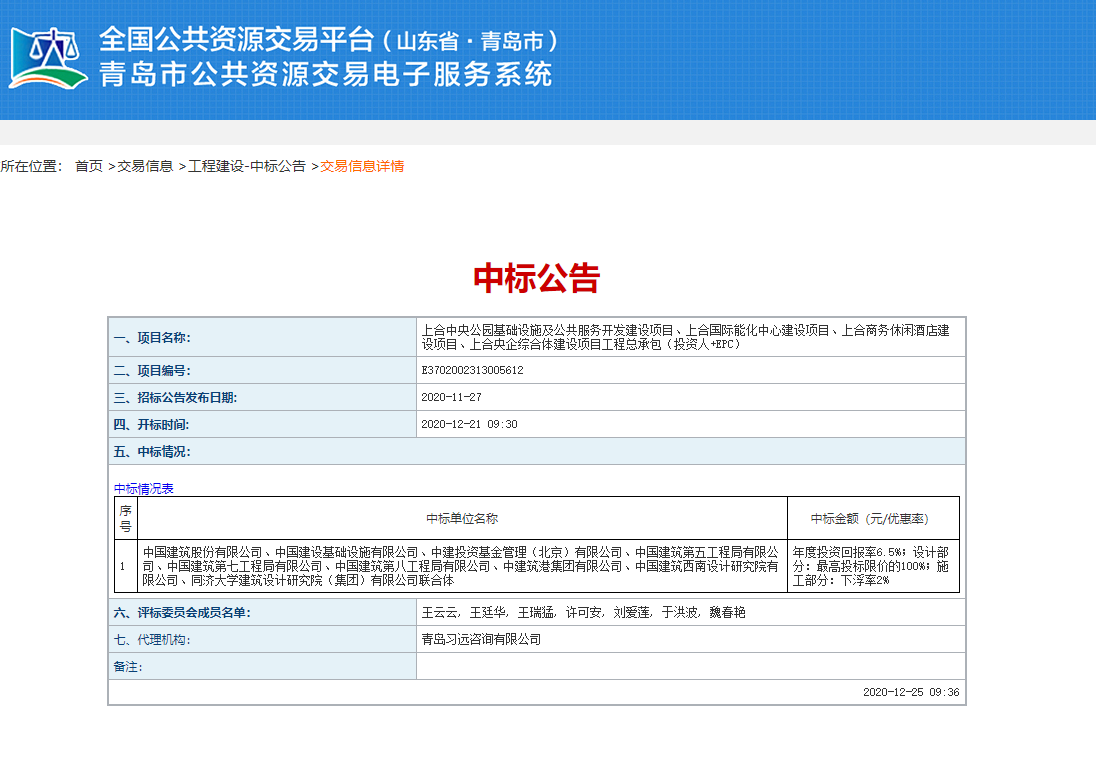Click the 全国公共资源交易平台 header title
1096x770 pixels.
(236, 40)
